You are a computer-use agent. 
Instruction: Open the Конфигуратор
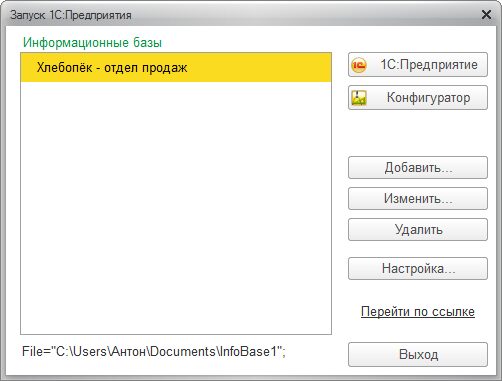coord(418,98)
